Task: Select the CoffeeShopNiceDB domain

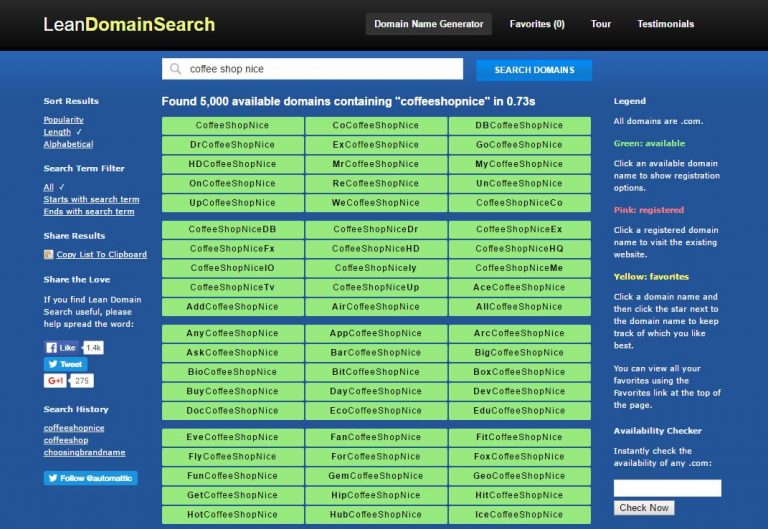Action: [x=233, y=229]
